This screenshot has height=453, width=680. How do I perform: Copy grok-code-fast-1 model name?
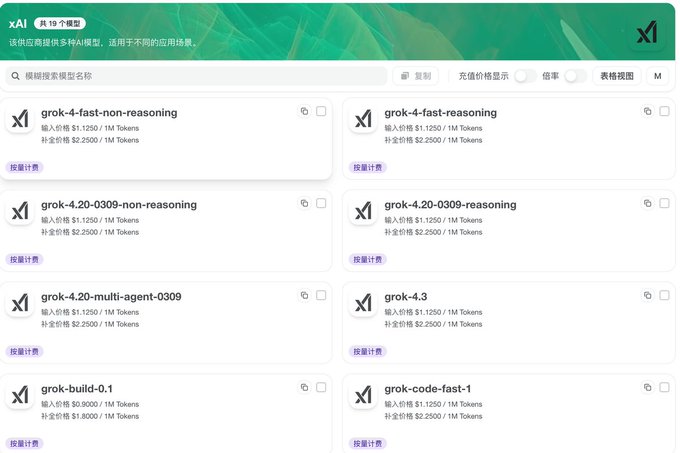pos(647,387)
